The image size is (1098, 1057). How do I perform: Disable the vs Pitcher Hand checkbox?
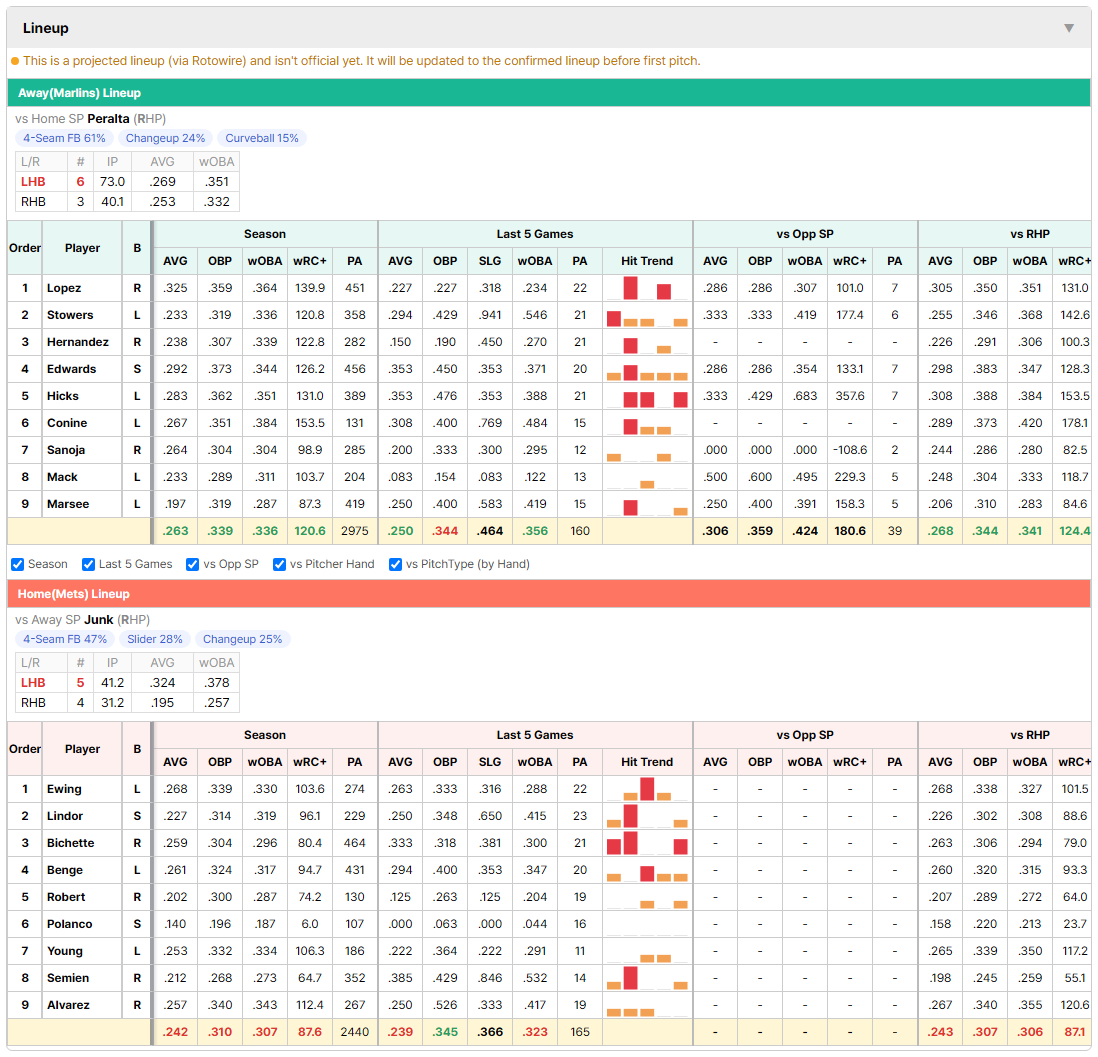click(279, 565)
